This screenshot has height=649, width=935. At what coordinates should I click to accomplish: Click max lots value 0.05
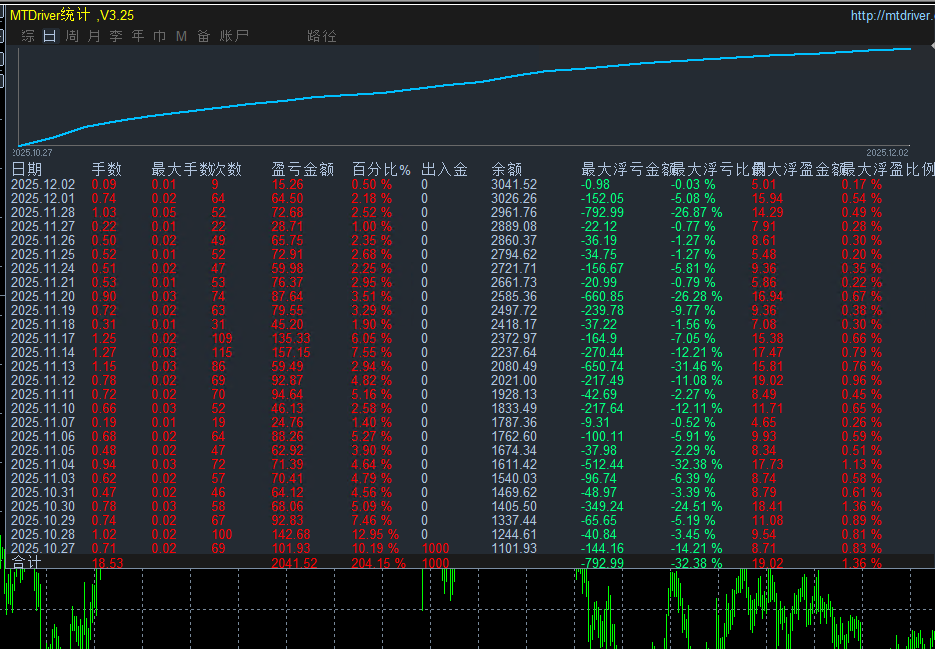pyautogui.click(x=164, y=212)
